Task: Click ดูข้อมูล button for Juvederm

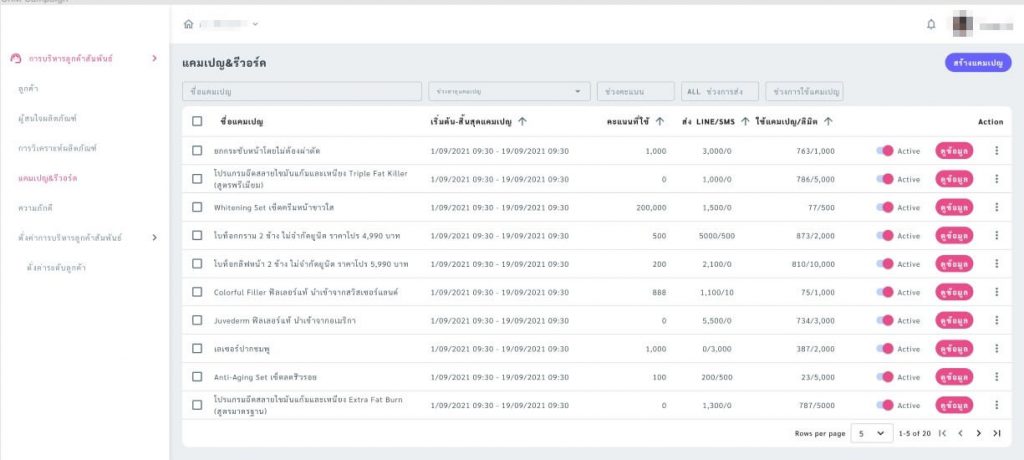Action: pos(954,320)
